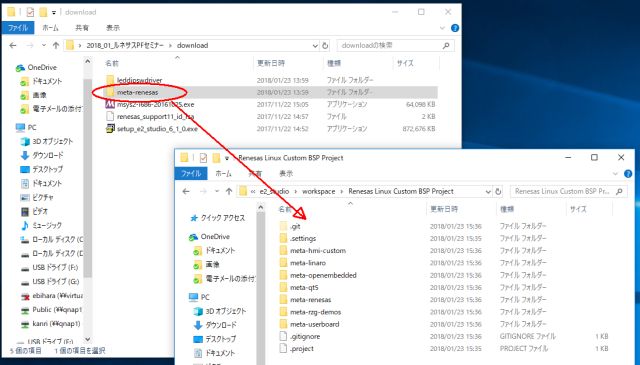Screen dimensions: 640x365
Task: Open recent locations dropdown in BSP window
Action: 217,191
